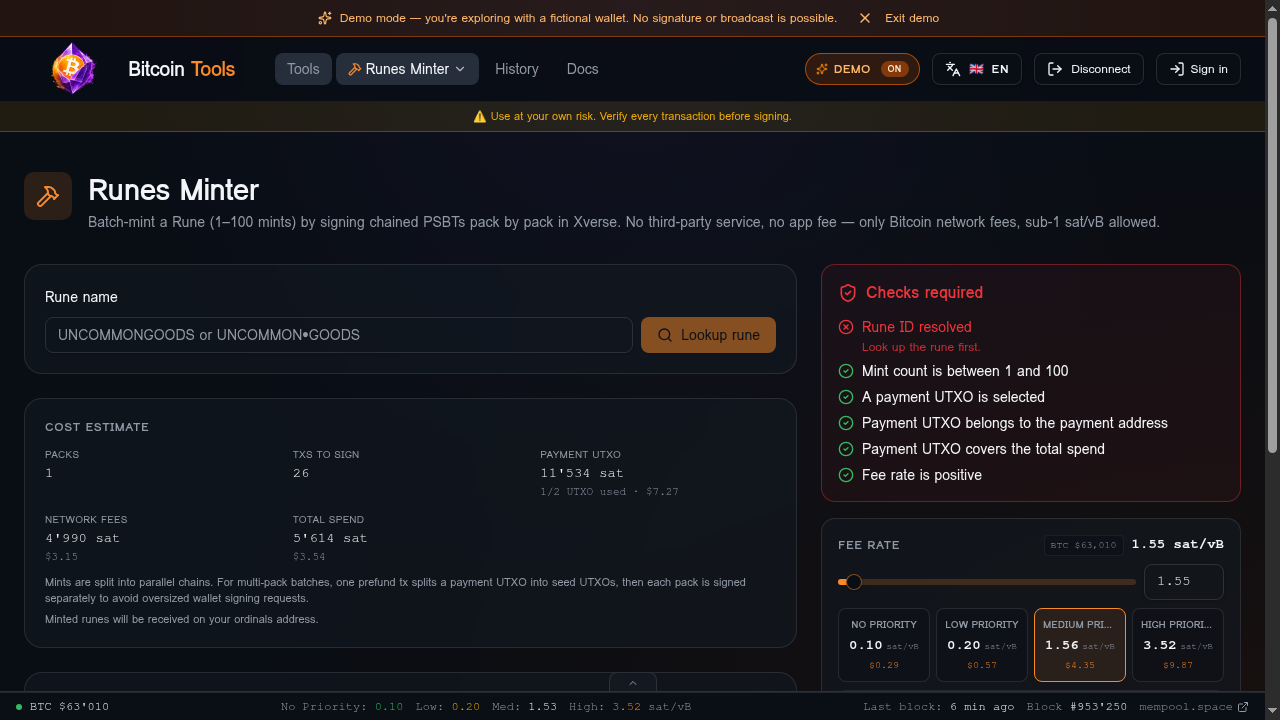Click the external link icon after mempool.space
Viewport: 1280px width, 720px height.
(1243, 707)
